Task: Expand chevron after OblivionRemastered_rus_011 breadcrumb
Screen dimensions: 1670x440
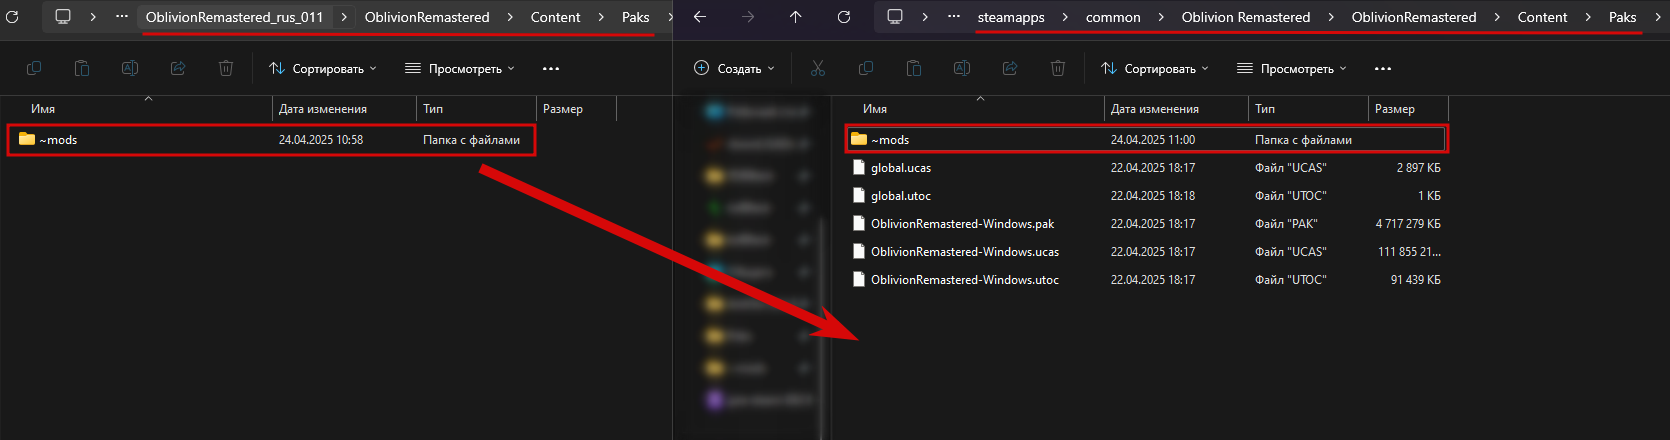Action: coord(344,17)
